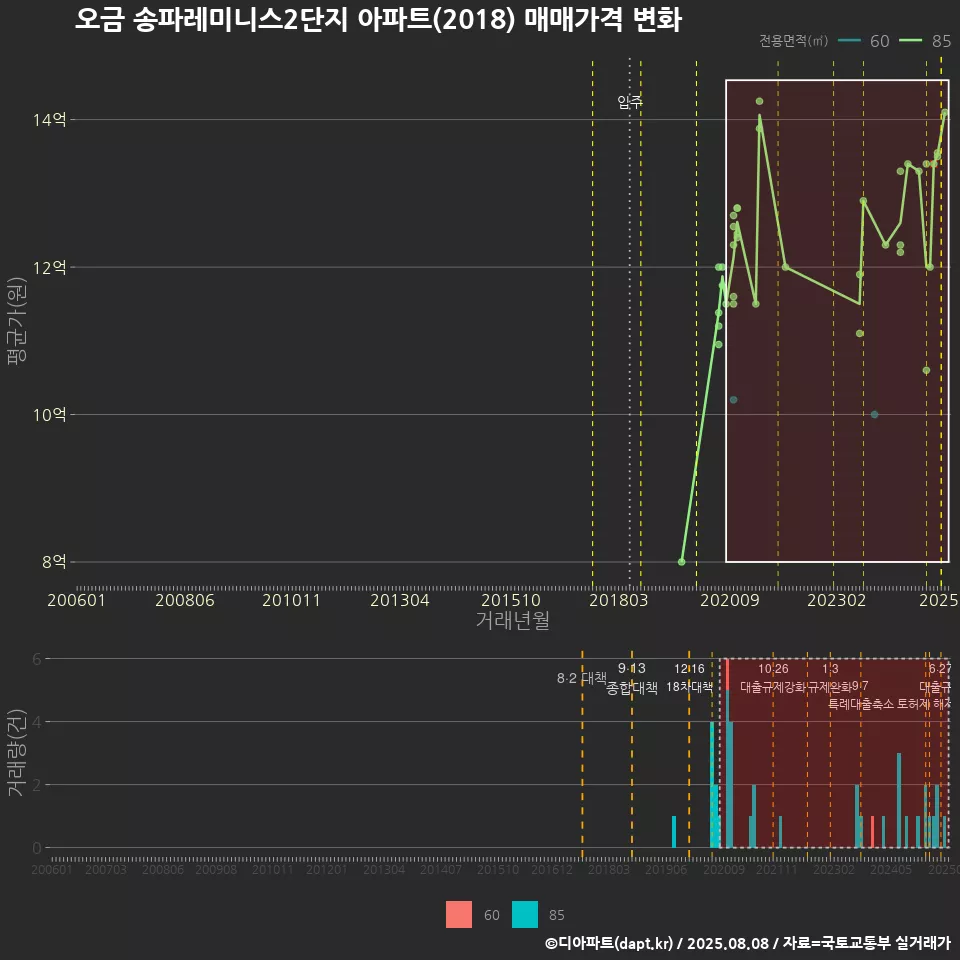Click the 9·13 종합대책 policy annotation

tap(632, 678)
